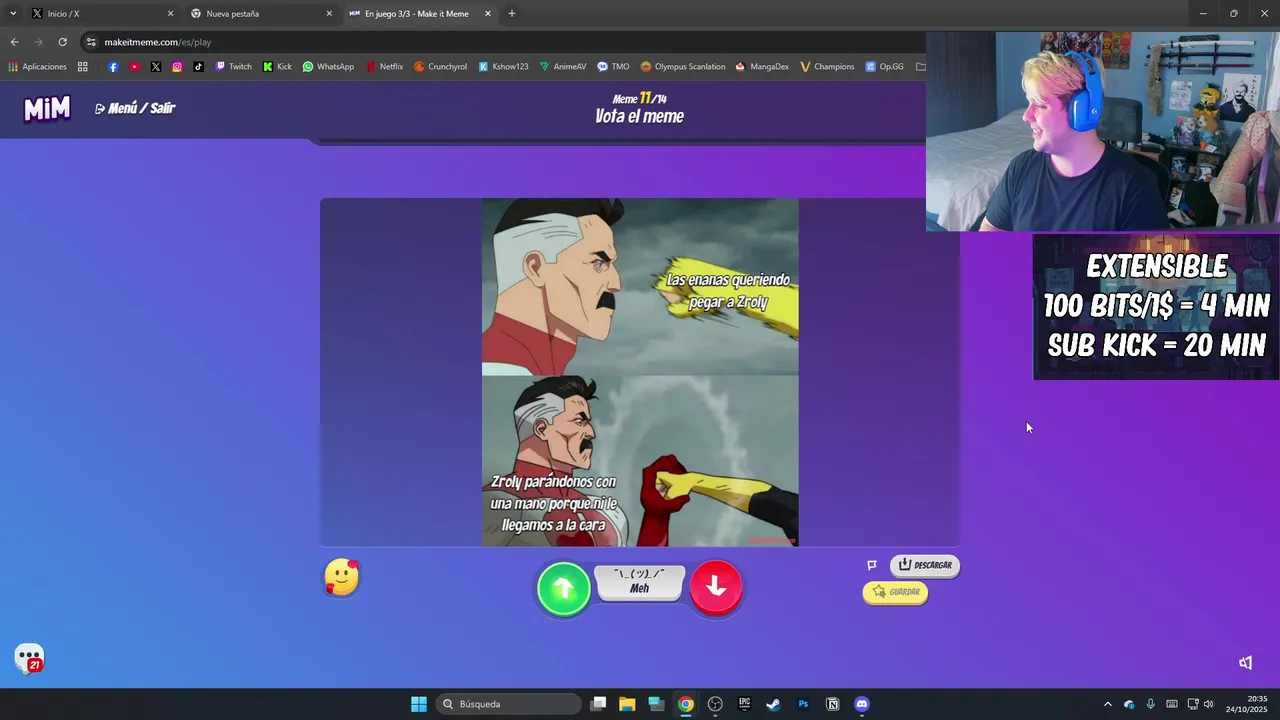Open the tab groups grid icon
This screenshot has height=720, width=1280.
pyautogui.click(x=83, y=67)
